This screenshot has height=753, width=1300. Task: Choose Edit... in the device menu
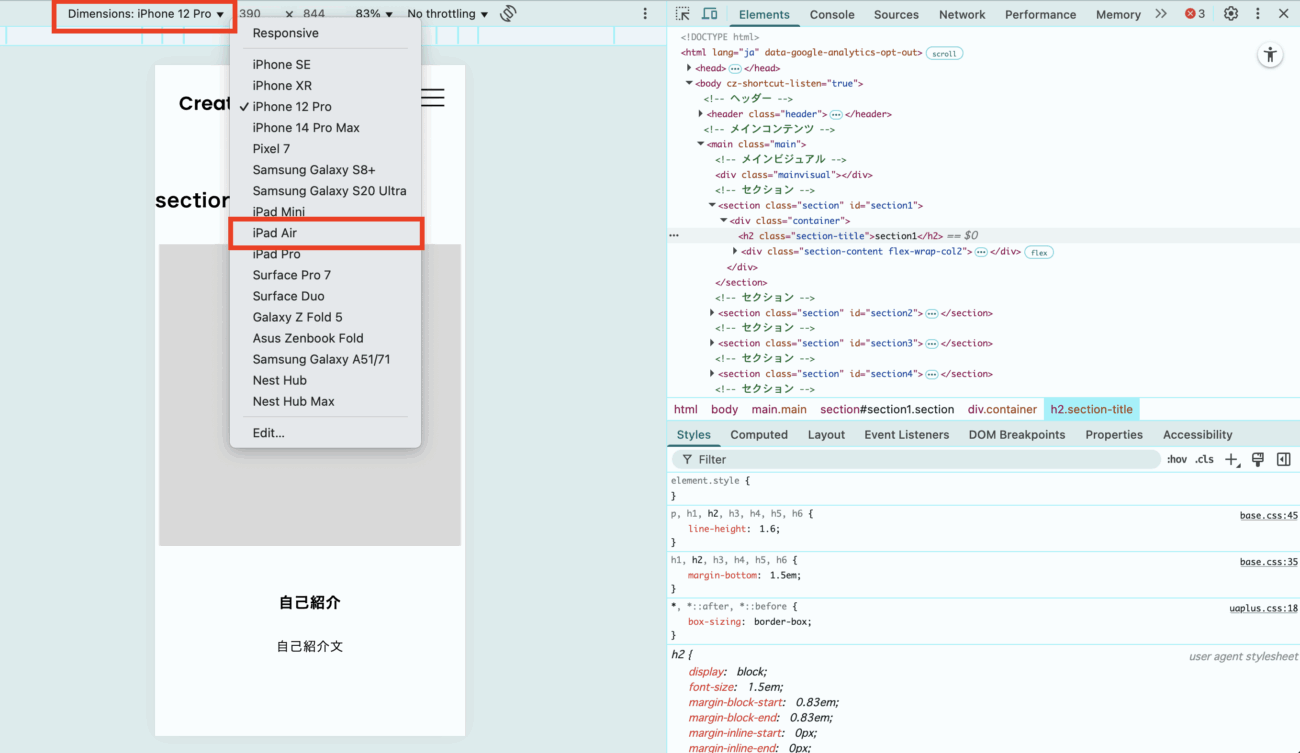pyautogui.click(x=268, y=433)
